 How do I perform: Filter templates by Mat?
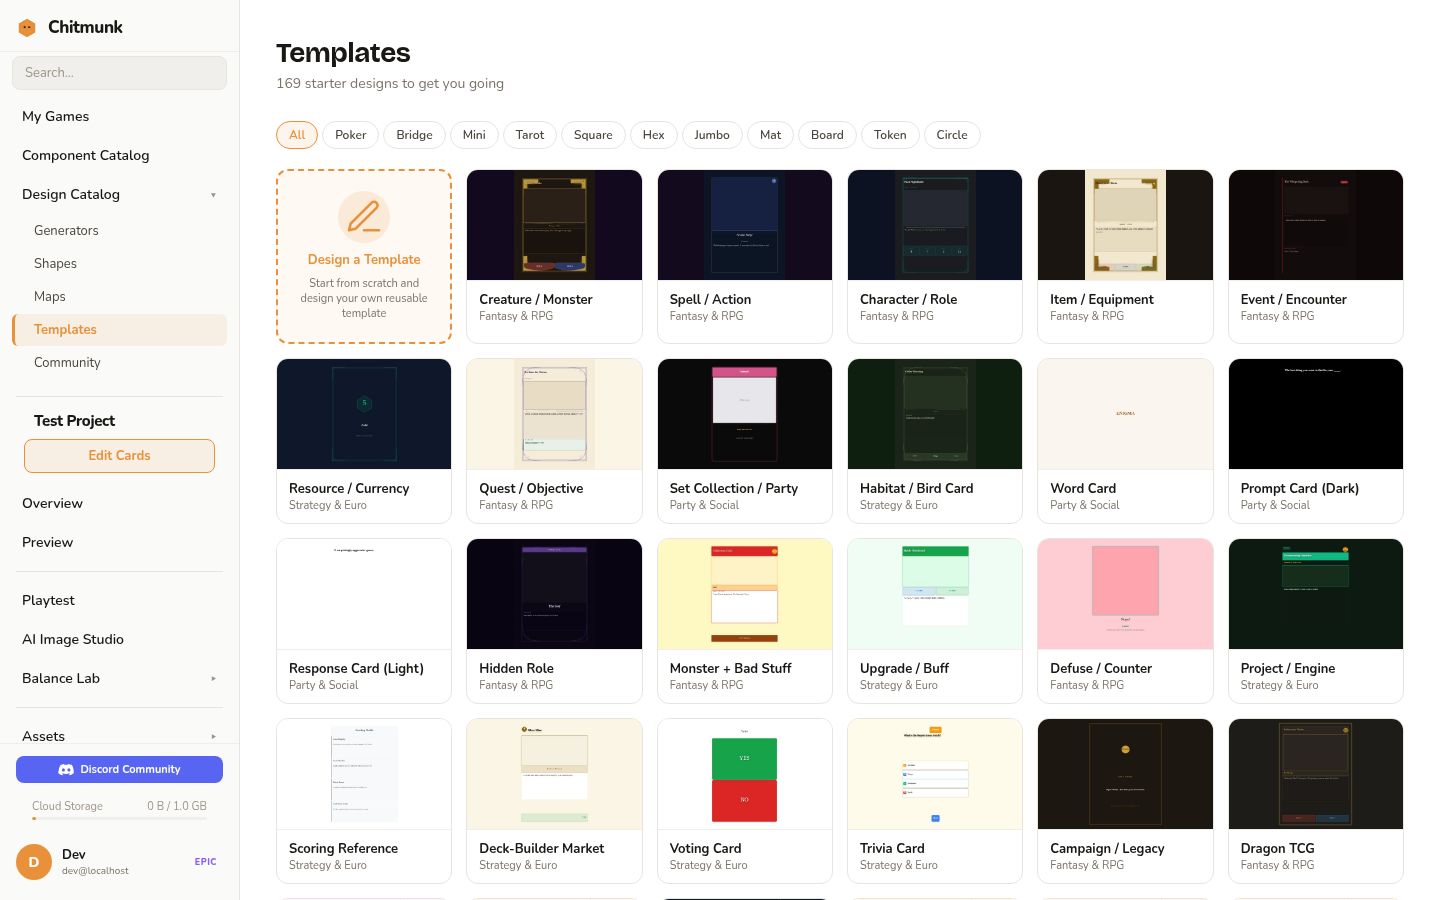(x=771, y=135)
